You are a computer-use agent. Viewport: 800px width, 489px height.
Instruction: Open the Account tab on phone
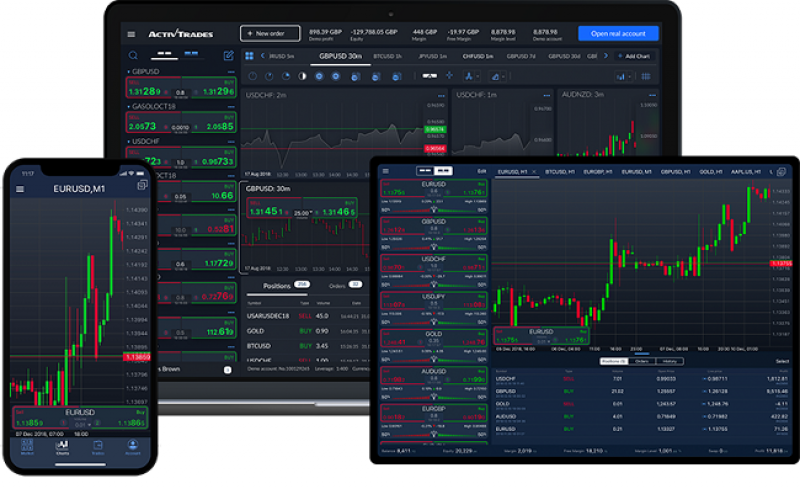click(x=133, y=448)
